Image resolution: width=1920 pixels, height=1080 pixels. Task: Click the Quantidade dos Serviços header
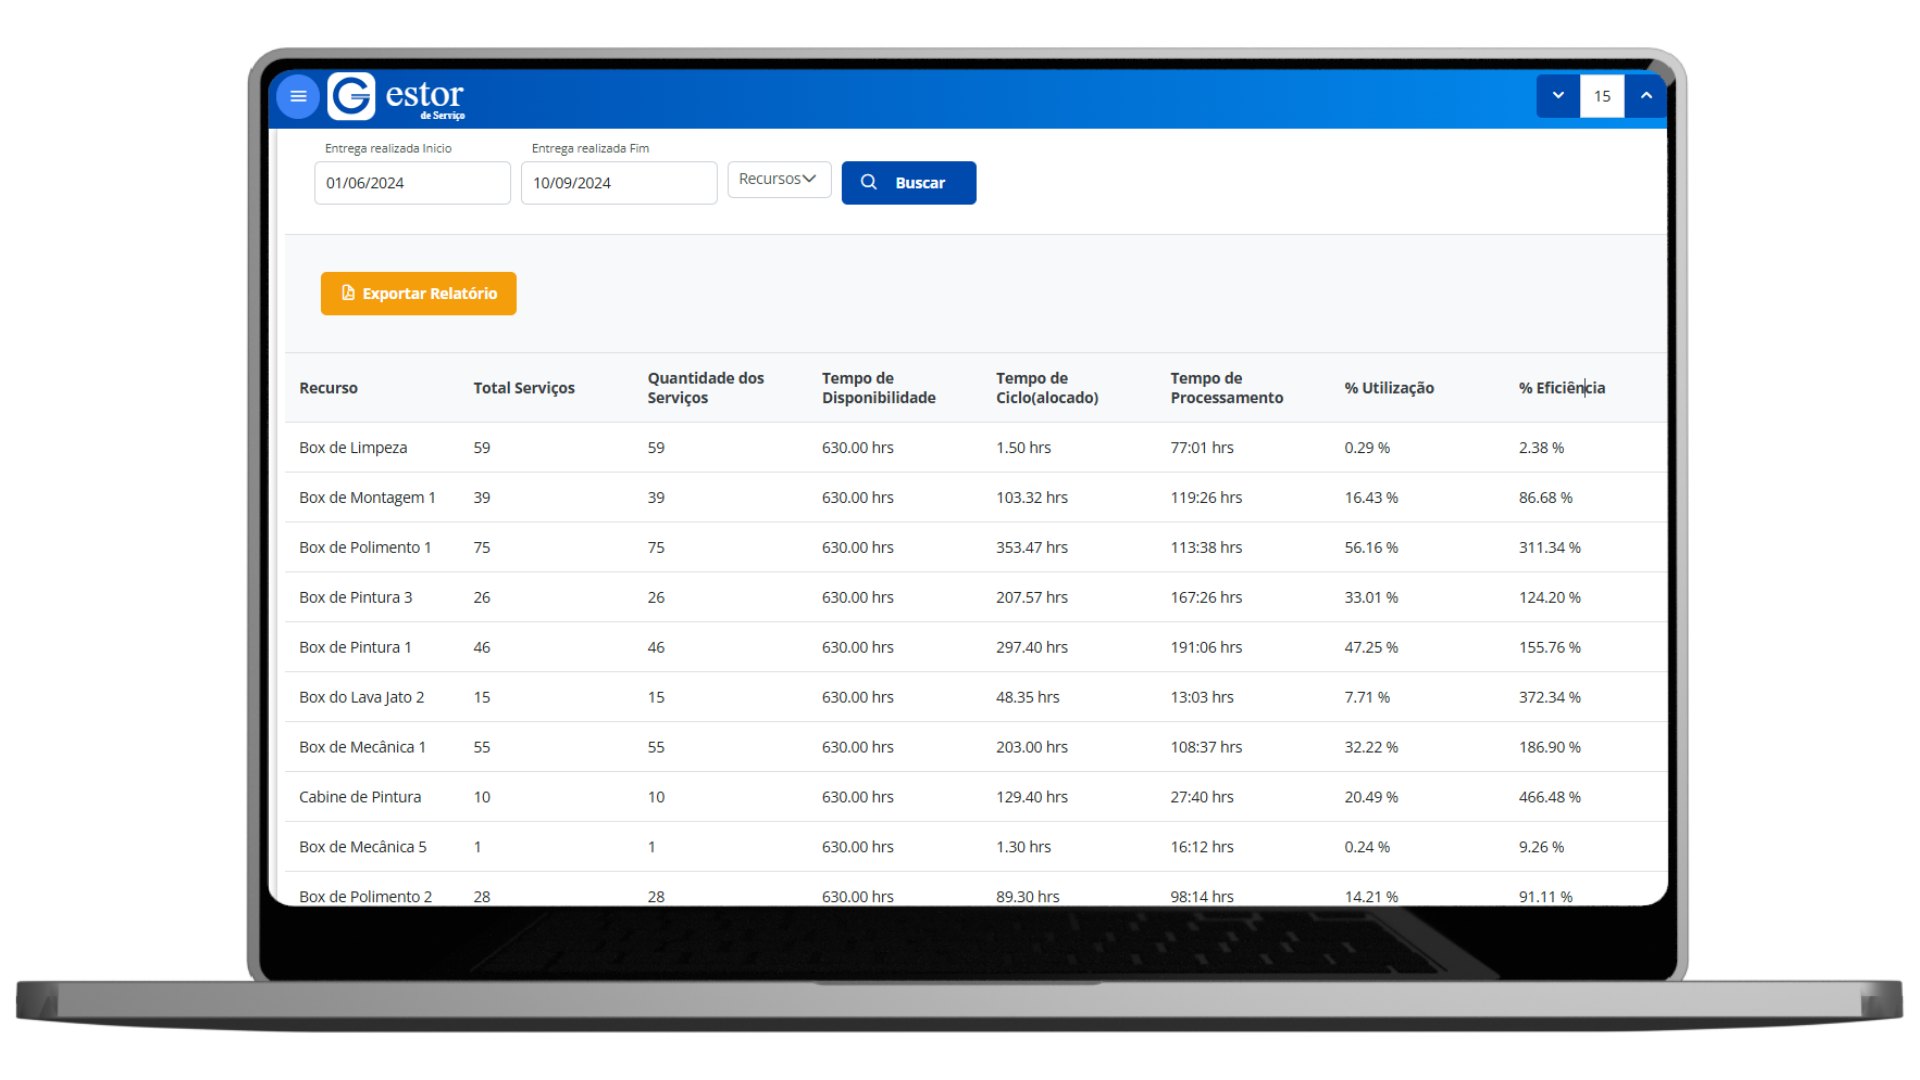click(x=705, y=388)
